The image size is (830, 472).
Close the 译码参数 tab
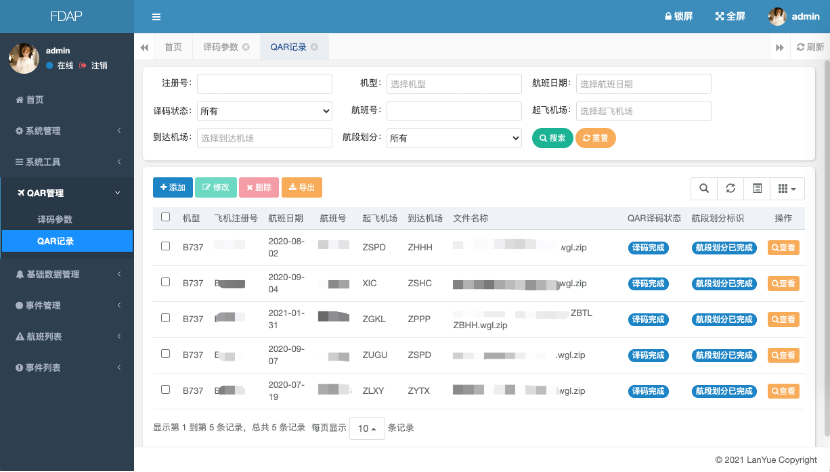[x=246, y=47]
